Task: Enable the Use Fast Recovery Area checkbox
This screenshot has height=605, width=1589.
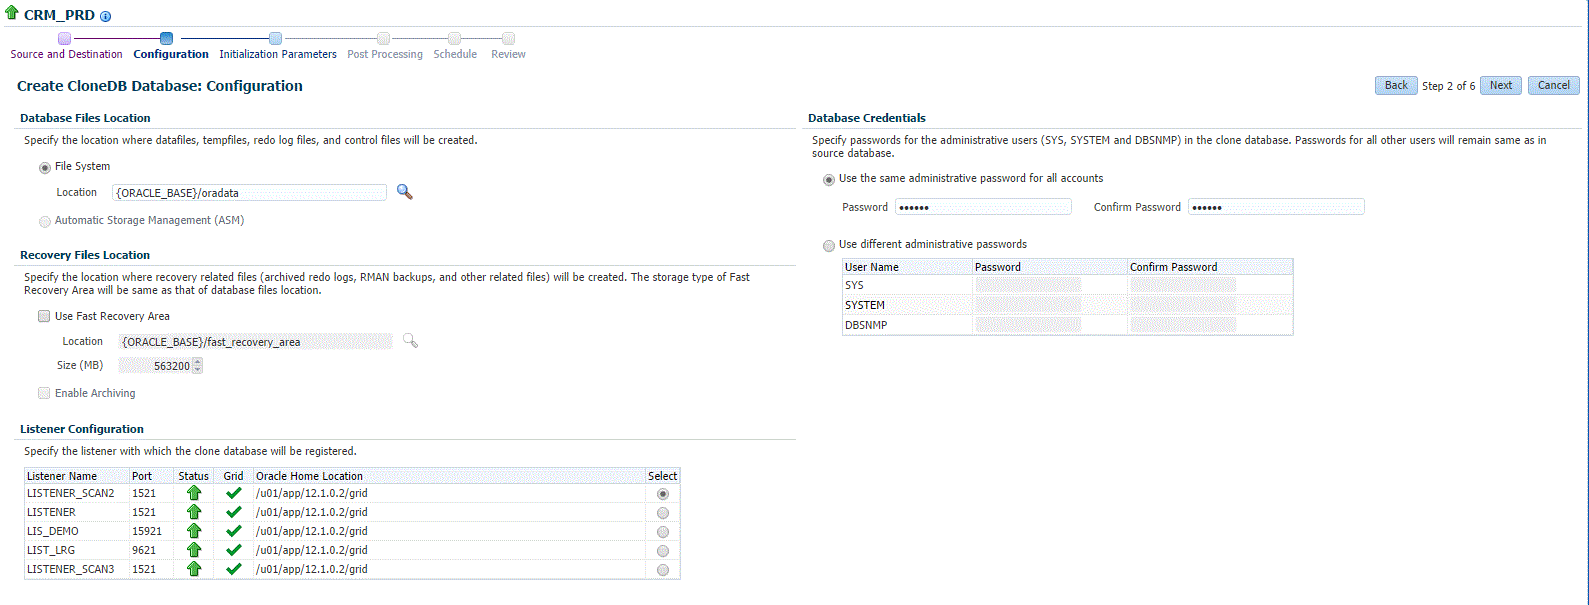Action: coord(44,317)
